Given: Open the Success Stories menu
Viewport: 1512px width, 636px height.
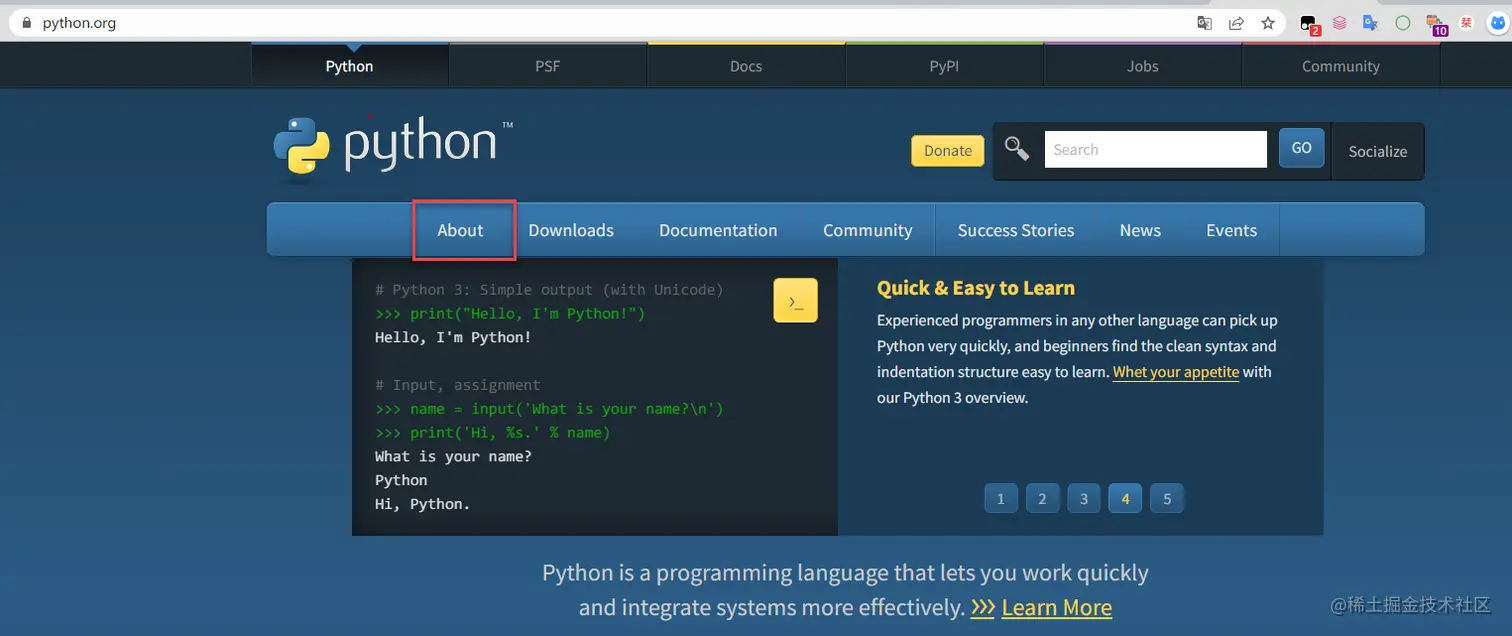Looking at the screenshot, I should (x=1016, y=230).
